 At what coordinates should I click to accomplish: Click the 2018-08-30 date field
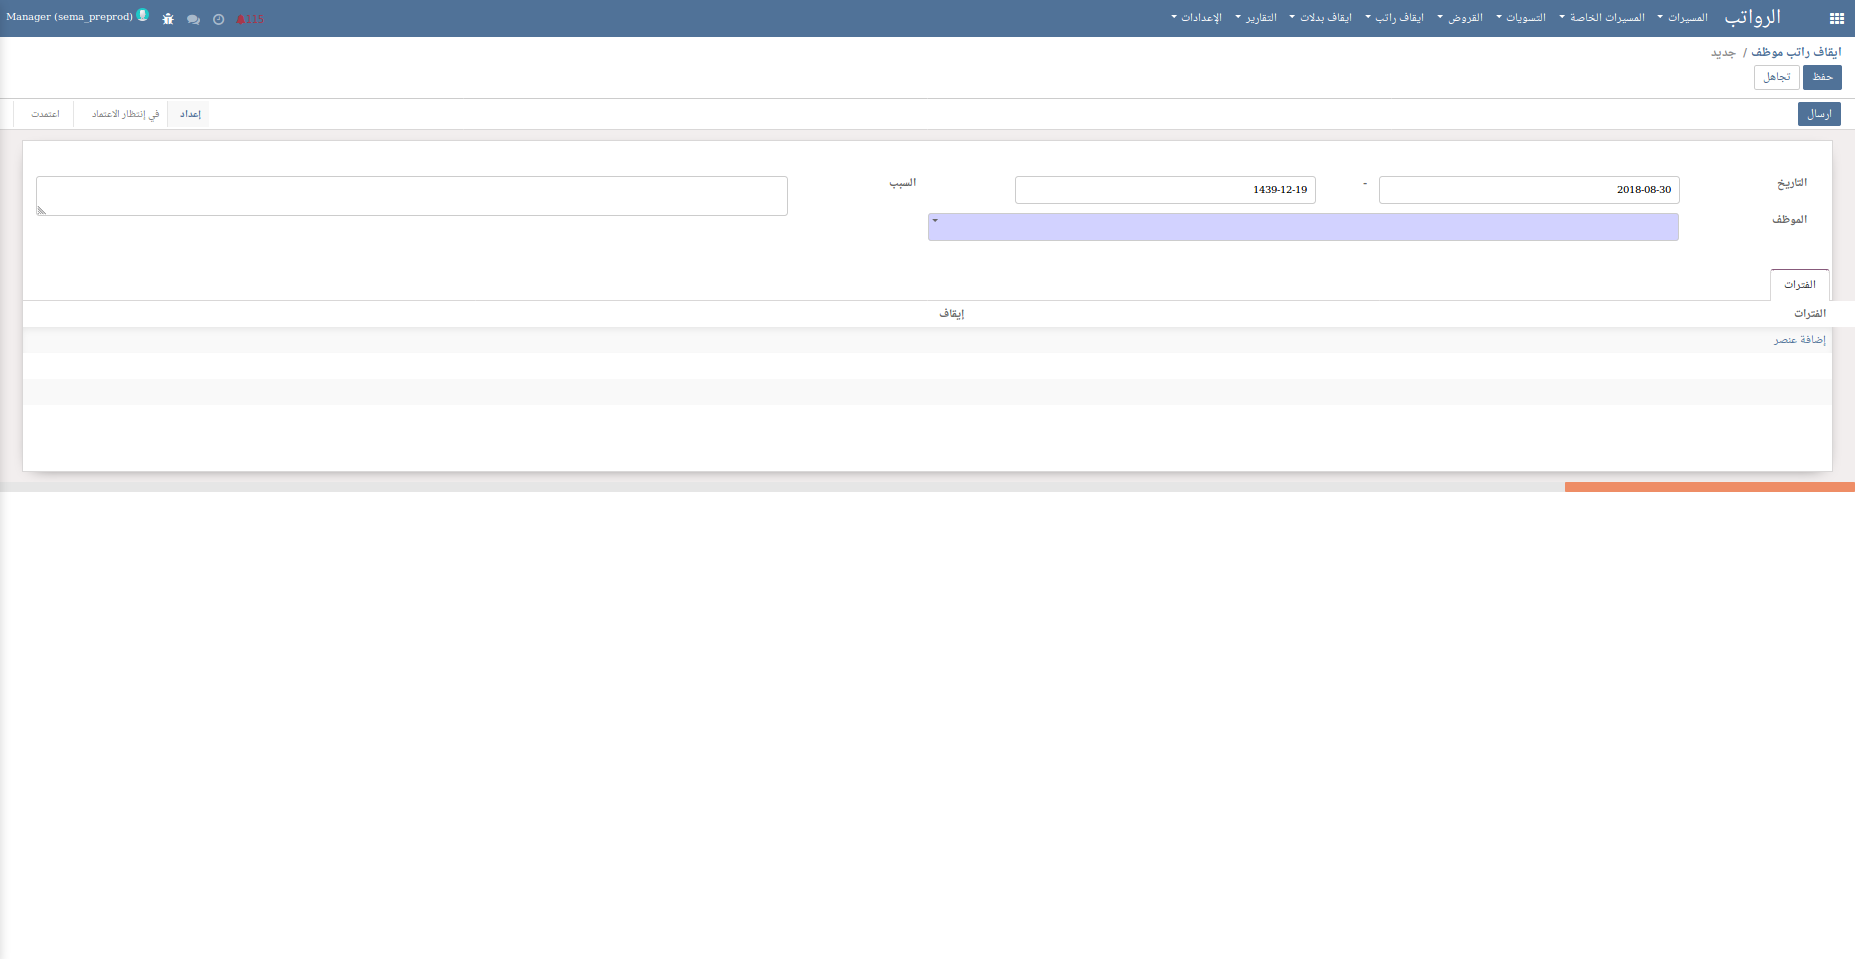pos(1528,190)
